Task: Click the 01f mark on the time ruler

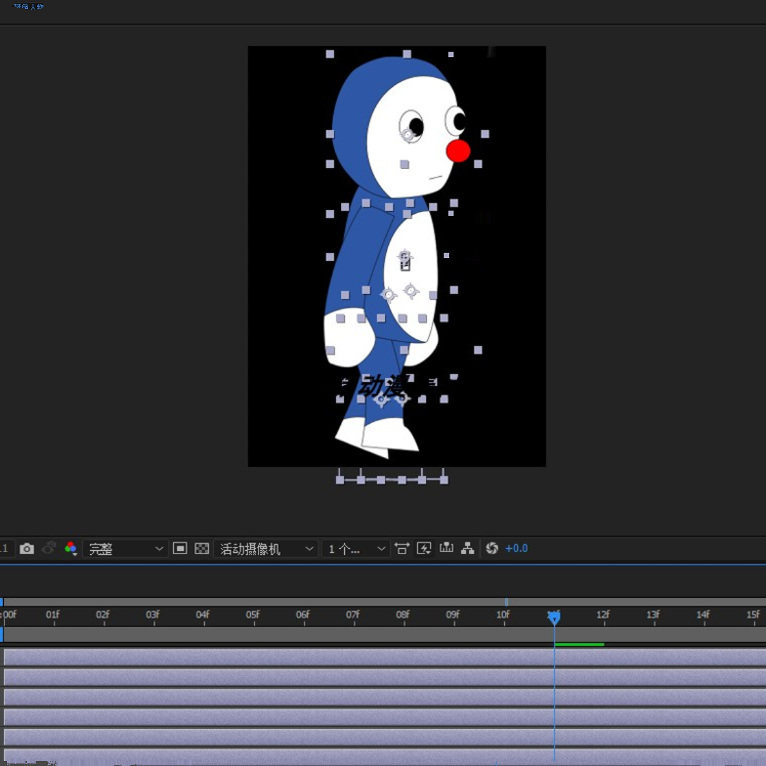Action: click(x=53, y=615)
